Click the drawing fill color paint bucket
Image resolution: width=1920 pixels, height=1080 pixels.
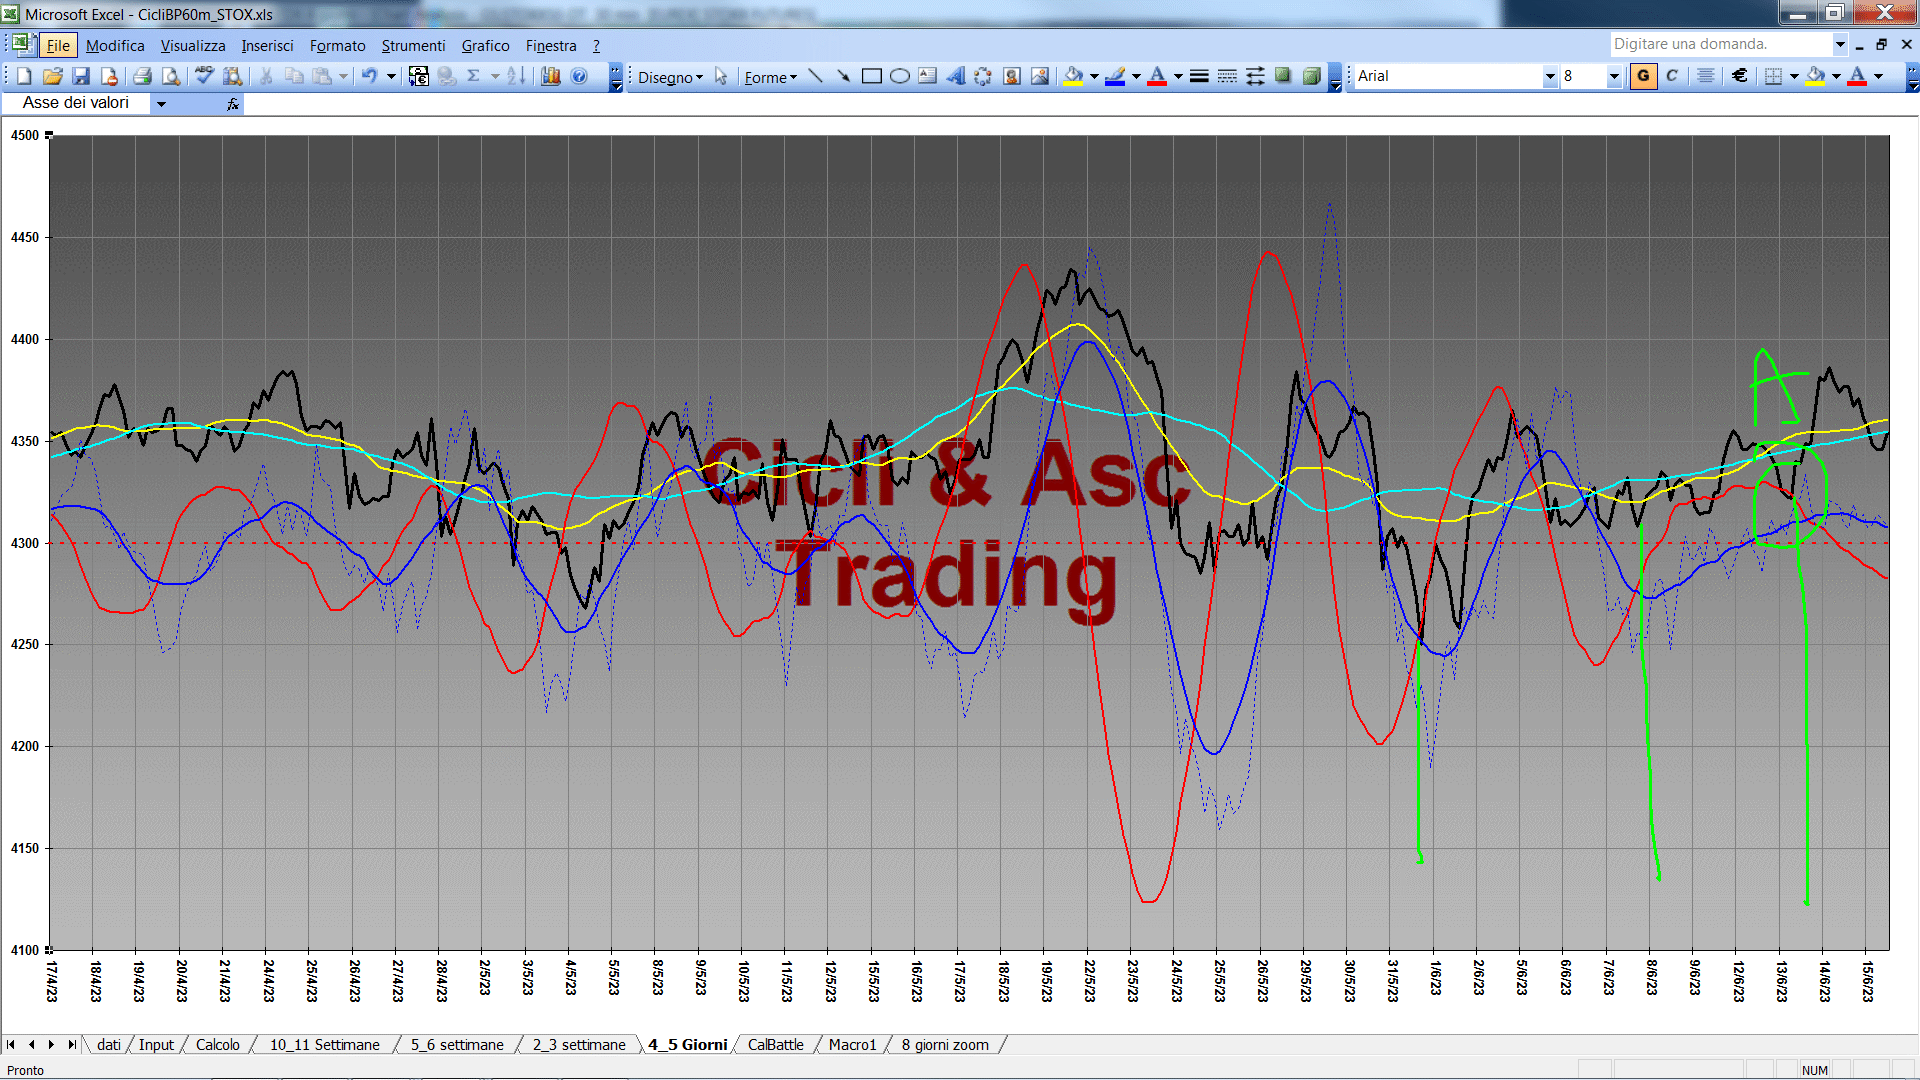(x=1074, y=76)
